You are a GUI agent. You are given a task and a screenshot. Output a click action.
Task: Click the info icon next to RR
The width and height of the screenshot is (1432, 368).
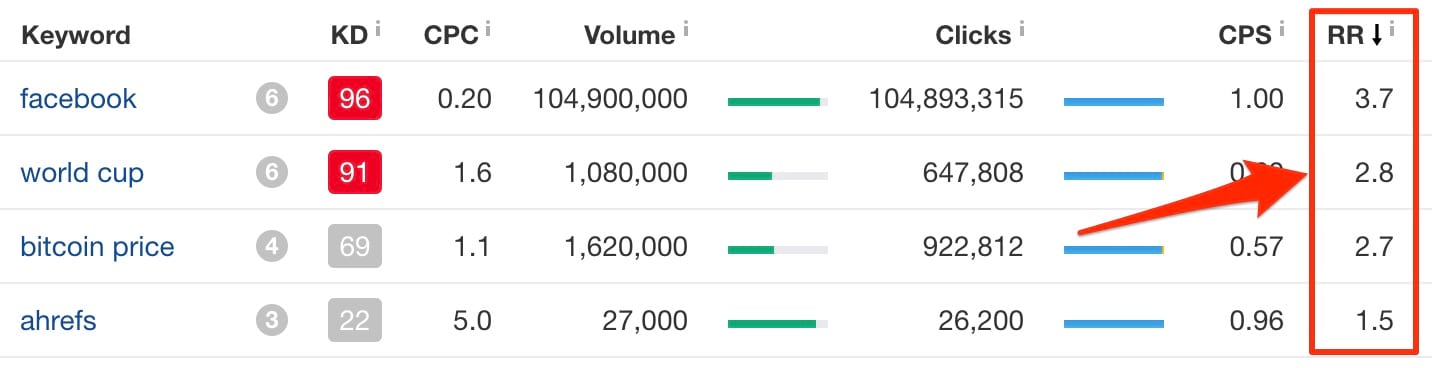coord(1392,28)
